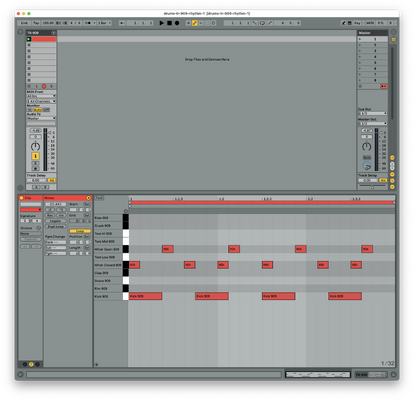Select the Kick 909 drum row label

coord(108,296)
